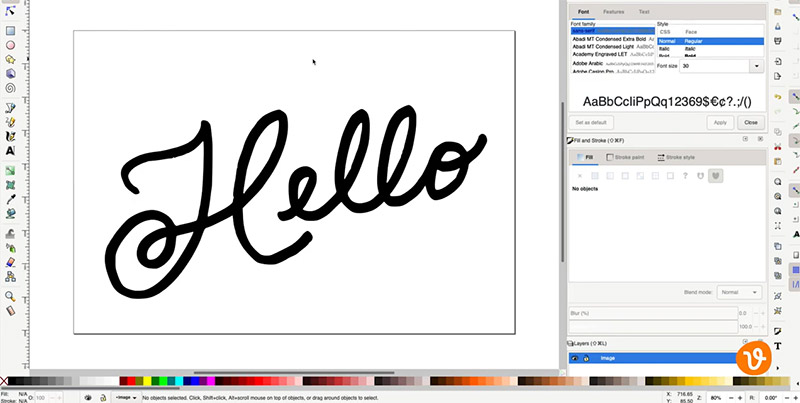Select the Mesh gradient tool
Image resolution: width=800 pixels, height=403 pixels.
point(10,185)
